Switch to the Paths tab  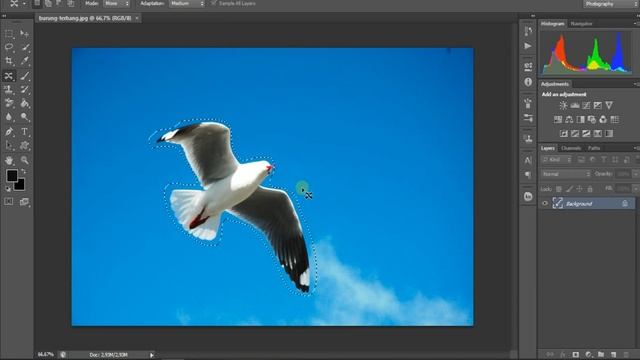click(x=594, y=148)
